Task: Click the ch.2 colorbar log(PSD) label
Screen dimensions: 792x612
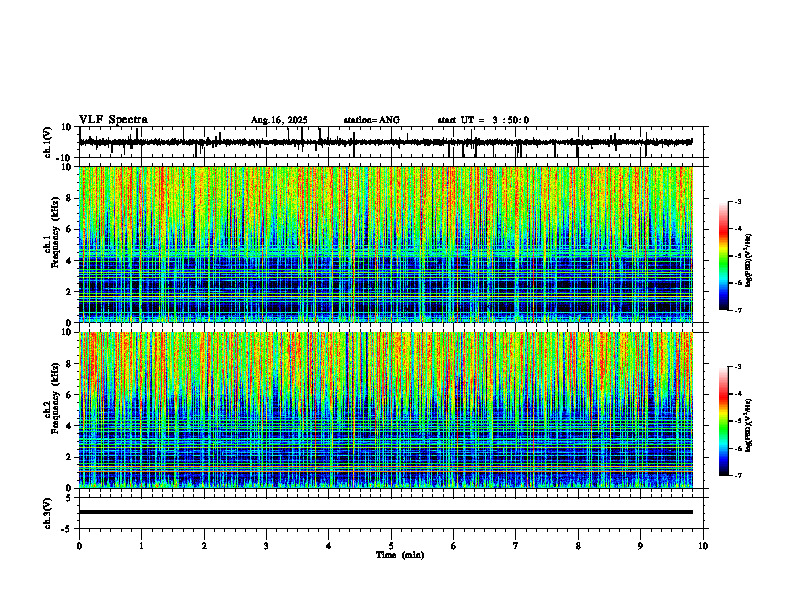Action: [749, 426]
